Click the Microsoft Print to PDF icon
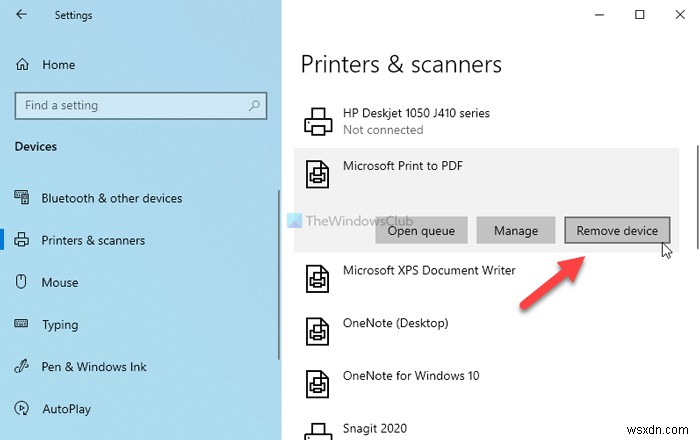This screenshot has width=700, height=440. tap(317, 174)
